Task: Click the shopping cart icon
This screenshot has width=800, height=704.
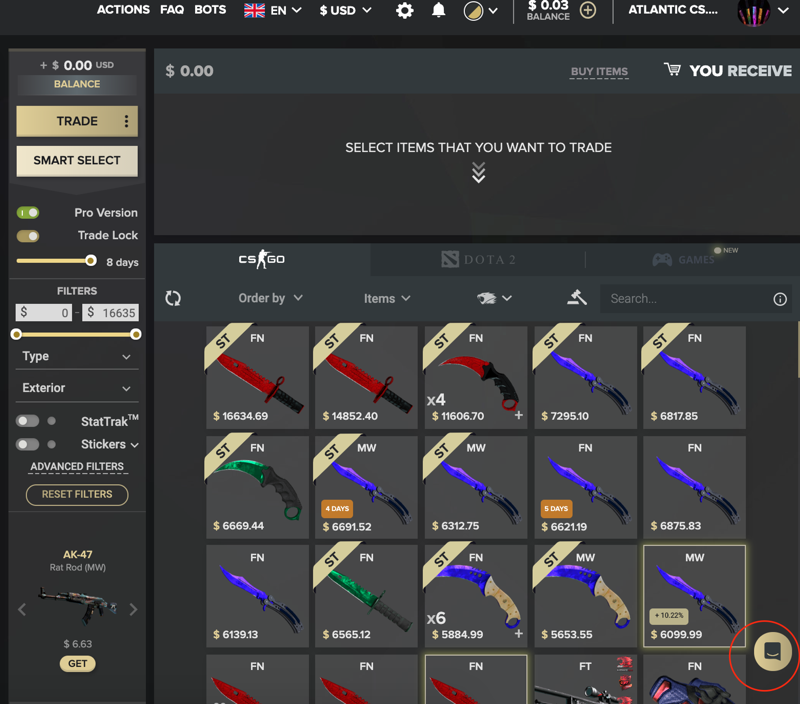Action: click(x=672, y=69)
